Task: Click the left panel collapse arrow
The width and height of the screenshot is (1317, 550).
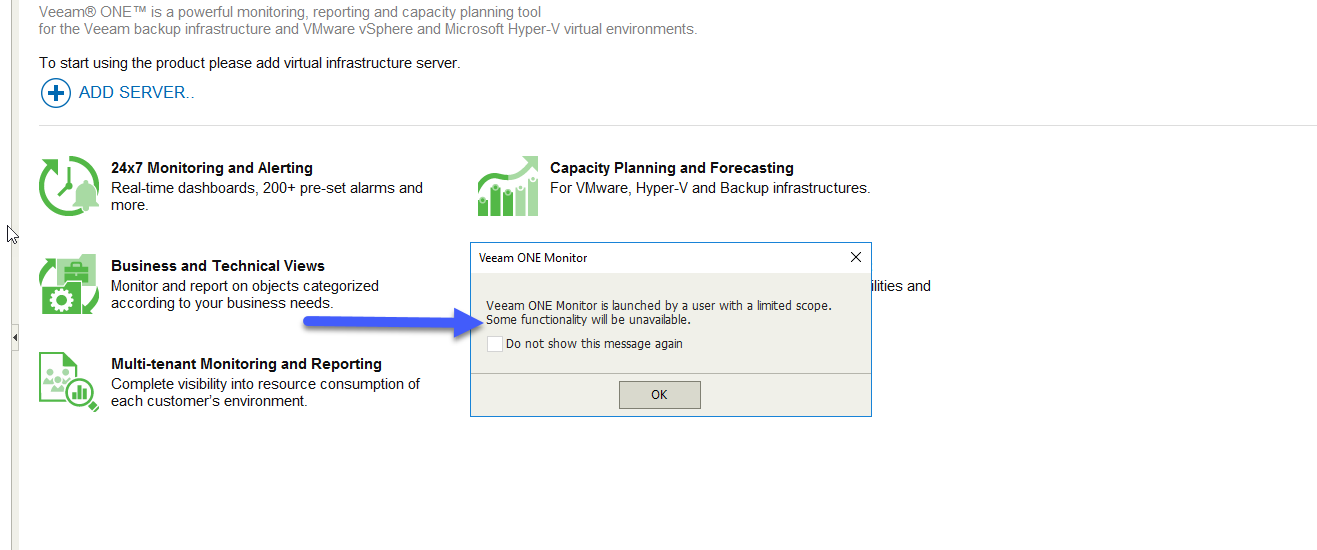Action: coord(15,339)
